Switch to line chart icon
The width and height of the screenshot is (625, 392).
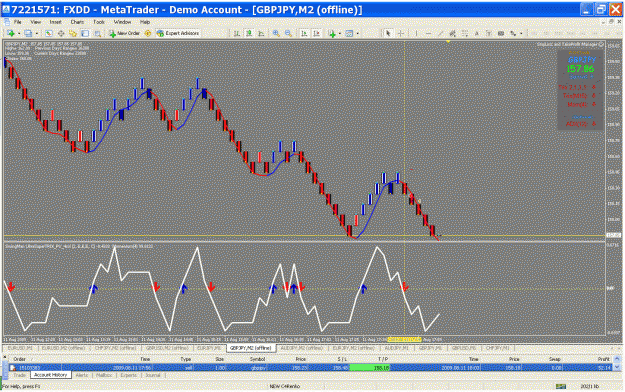(x=261, y=33)
